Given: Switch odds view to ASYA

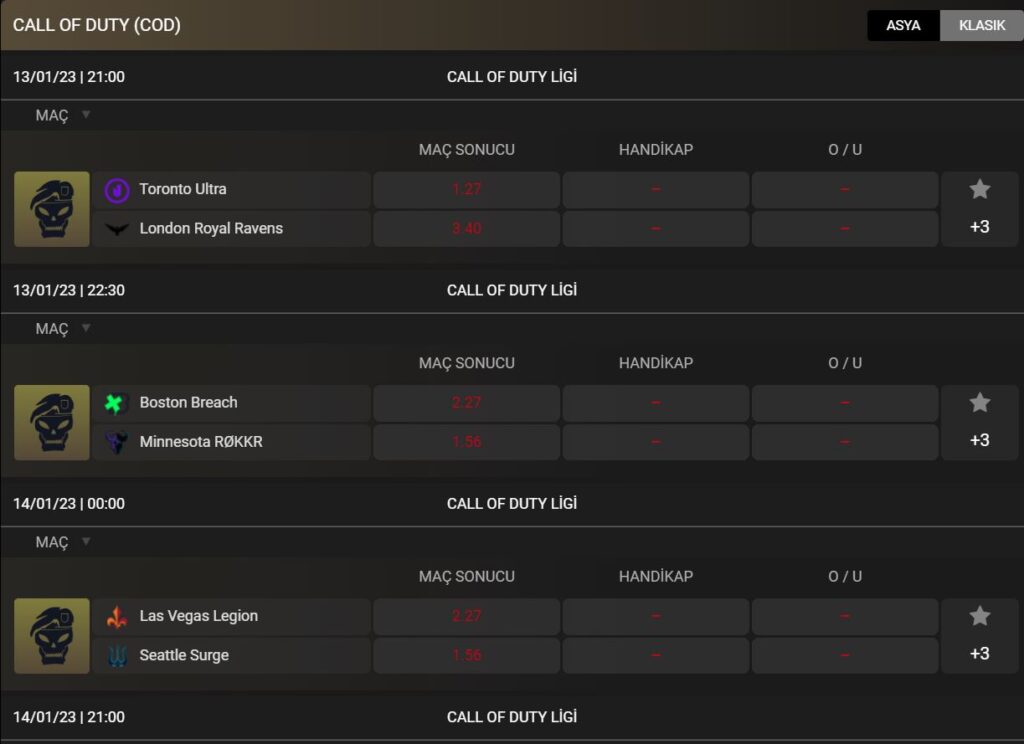Looking at the screenshot, I should tap(903, 25).
